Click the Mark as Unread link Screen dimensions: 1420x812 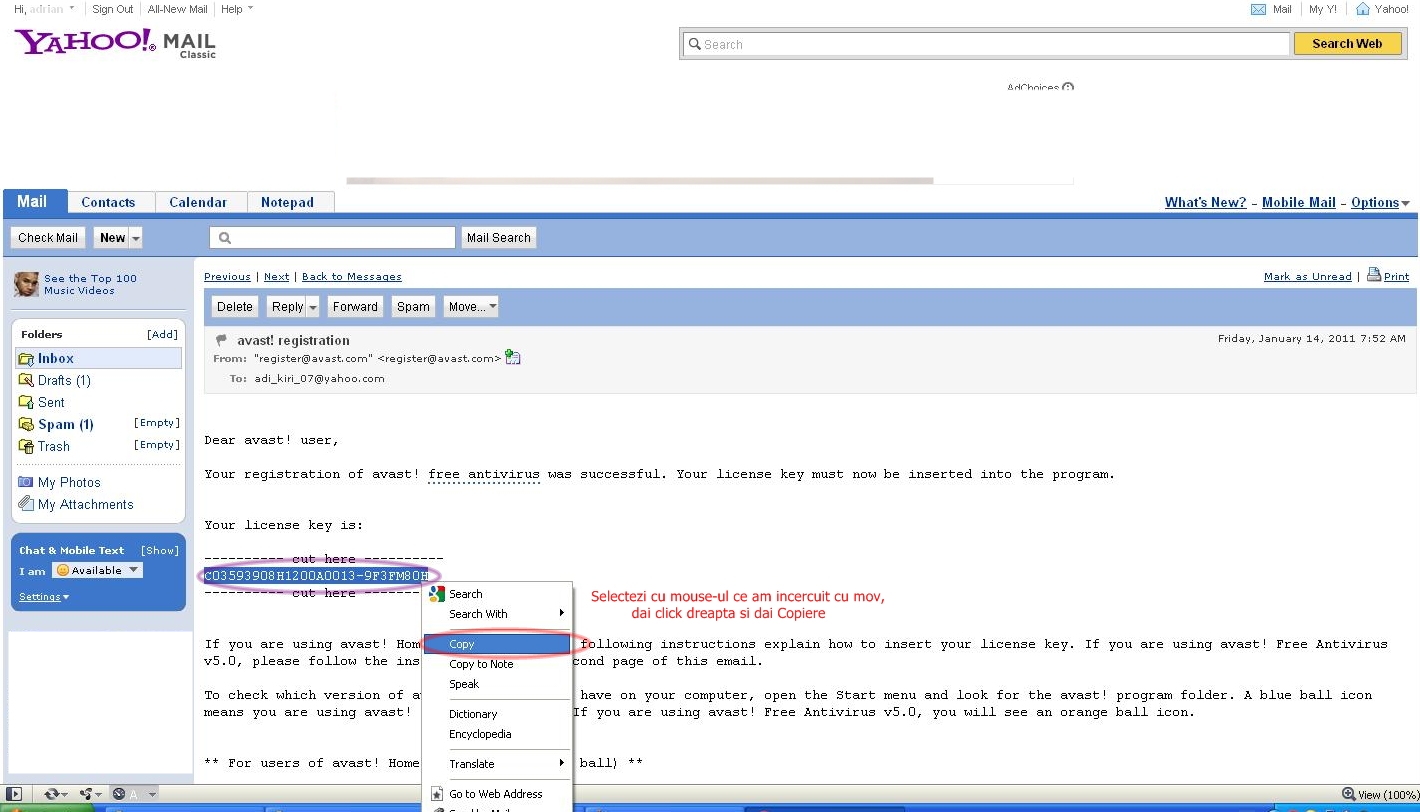click(x=1308, y=277)
